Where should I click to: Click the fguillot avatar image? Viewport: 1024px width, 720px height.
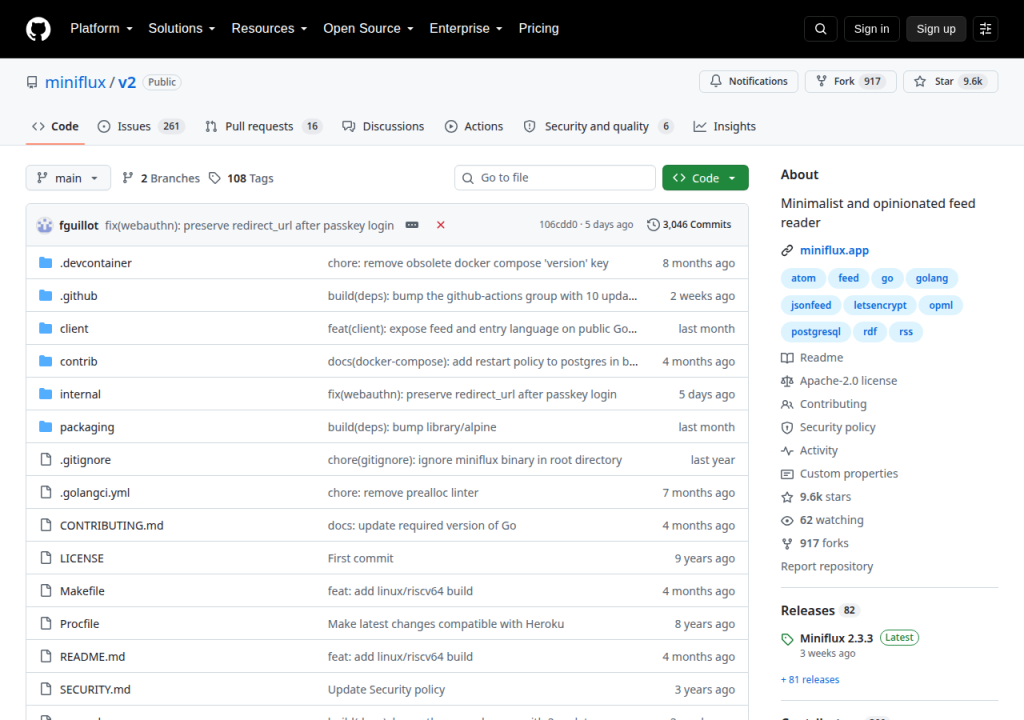(44, 225)
